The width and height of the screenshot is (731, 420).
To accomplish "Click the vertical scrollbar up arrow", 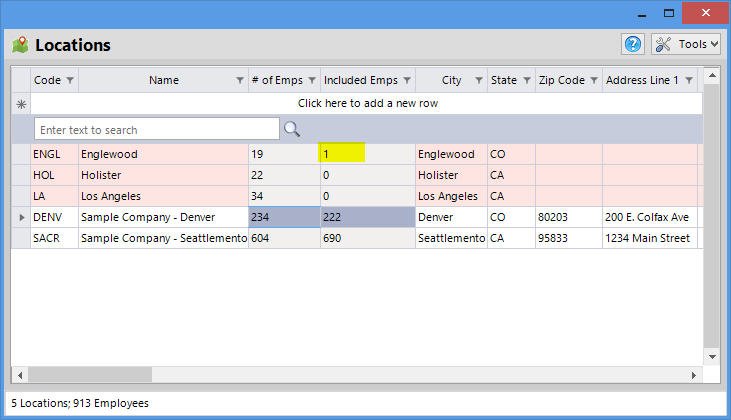I will coord(712,76).
